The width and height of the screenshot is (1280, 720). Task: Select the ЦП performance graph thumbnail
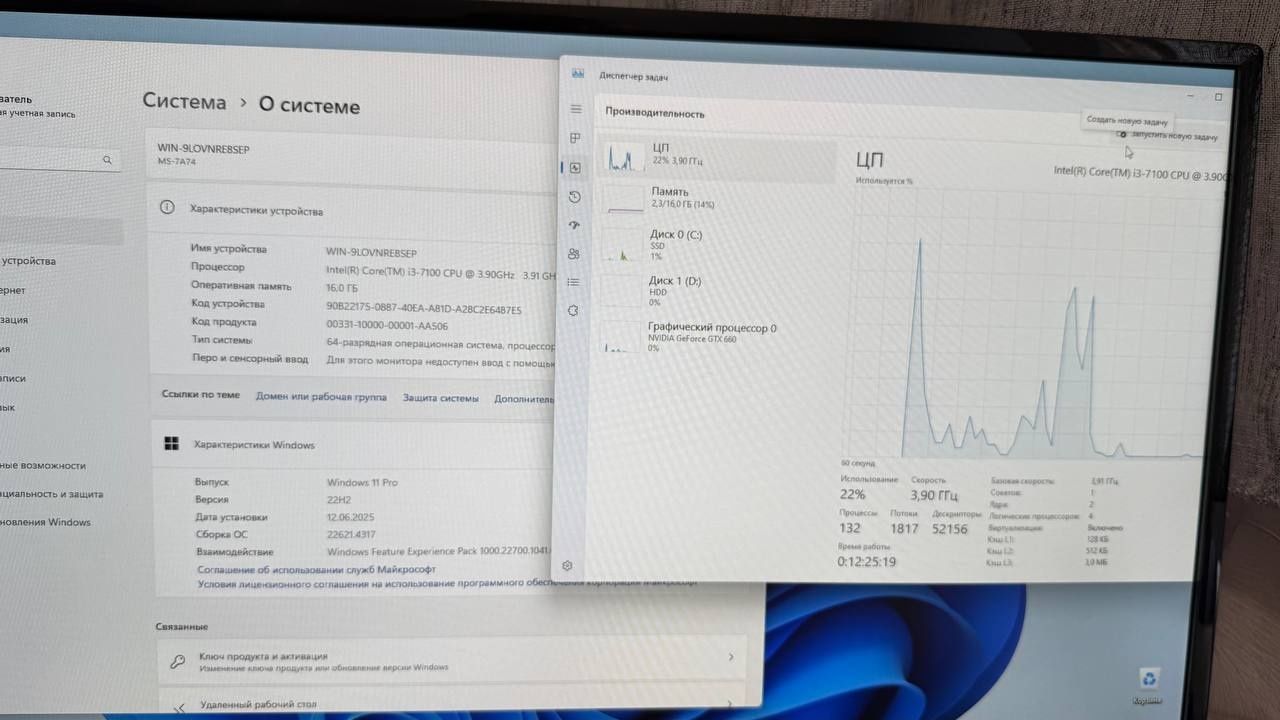click(625, 158)
